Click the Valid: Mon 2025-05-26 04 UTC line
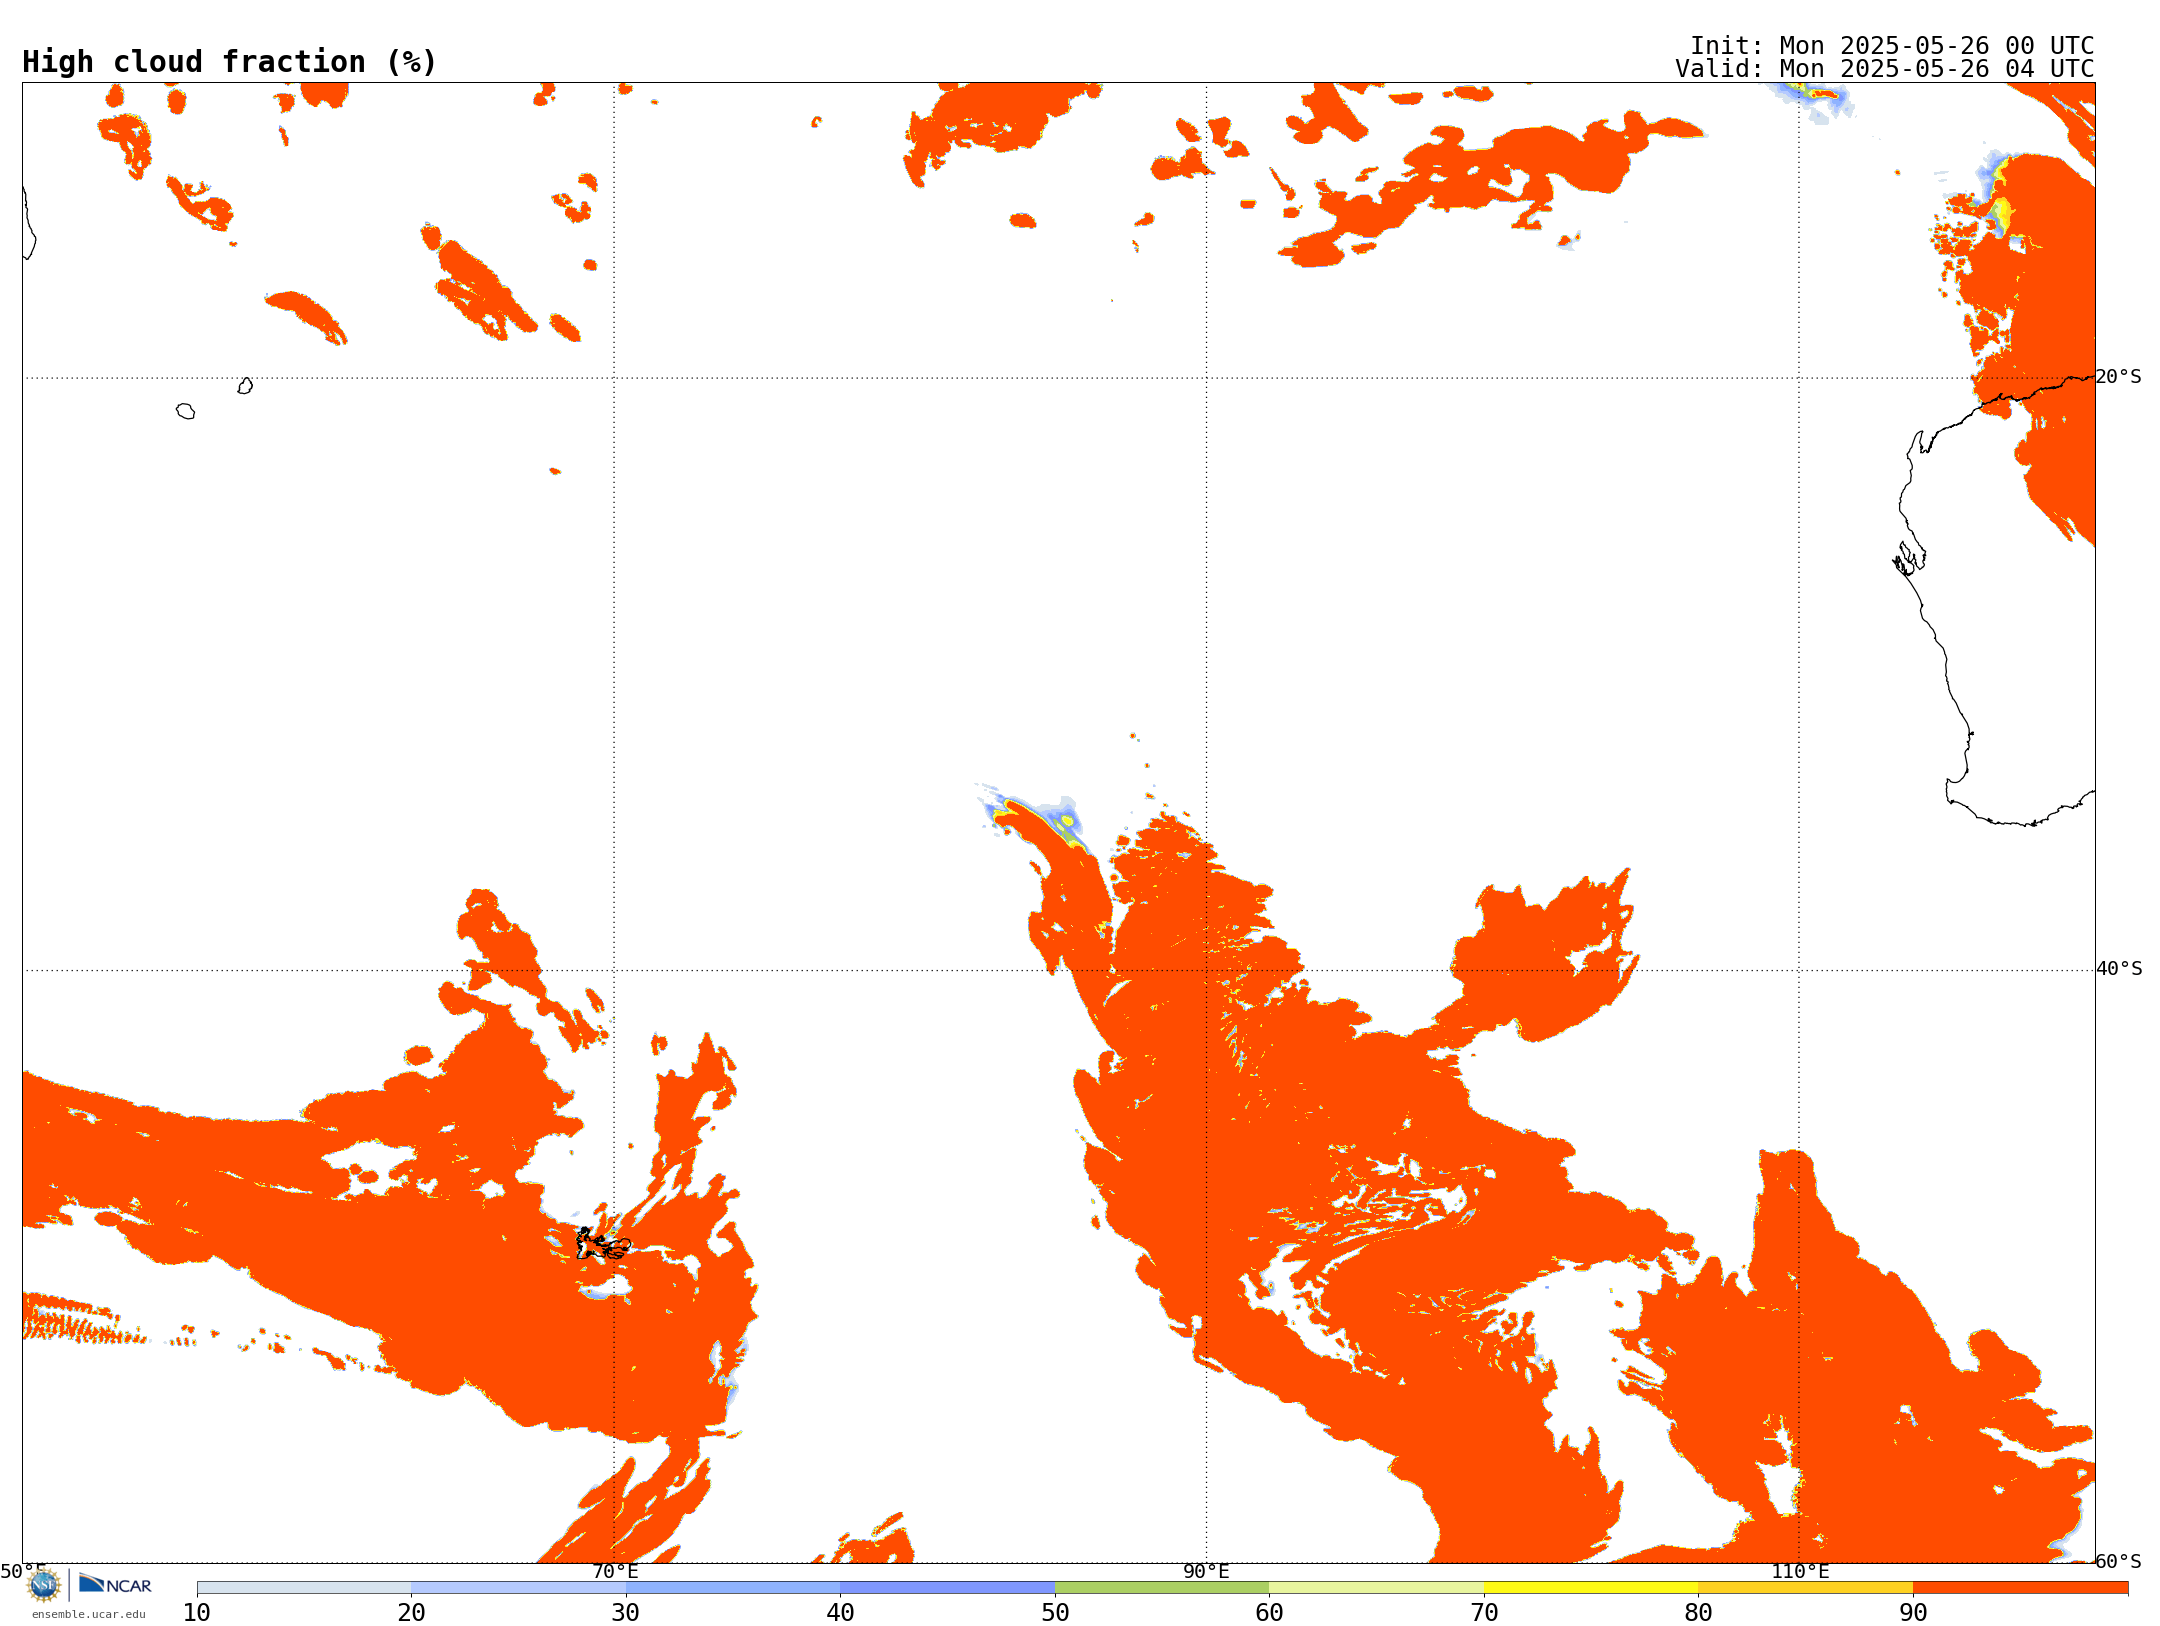This screenshot has width=2160, height=1626. (1885, 69)
